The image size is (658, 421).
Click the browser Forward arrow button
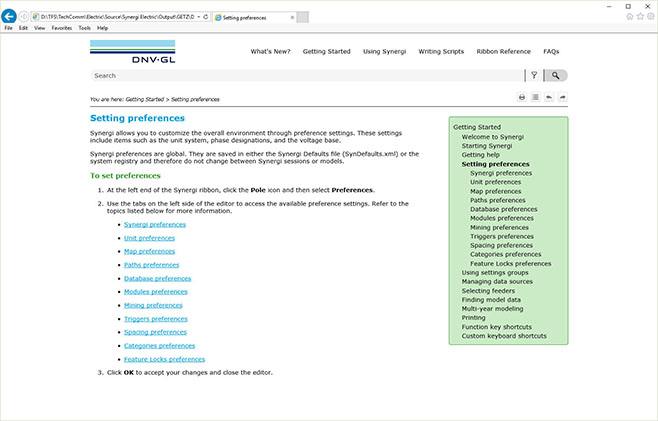[24, 17]
